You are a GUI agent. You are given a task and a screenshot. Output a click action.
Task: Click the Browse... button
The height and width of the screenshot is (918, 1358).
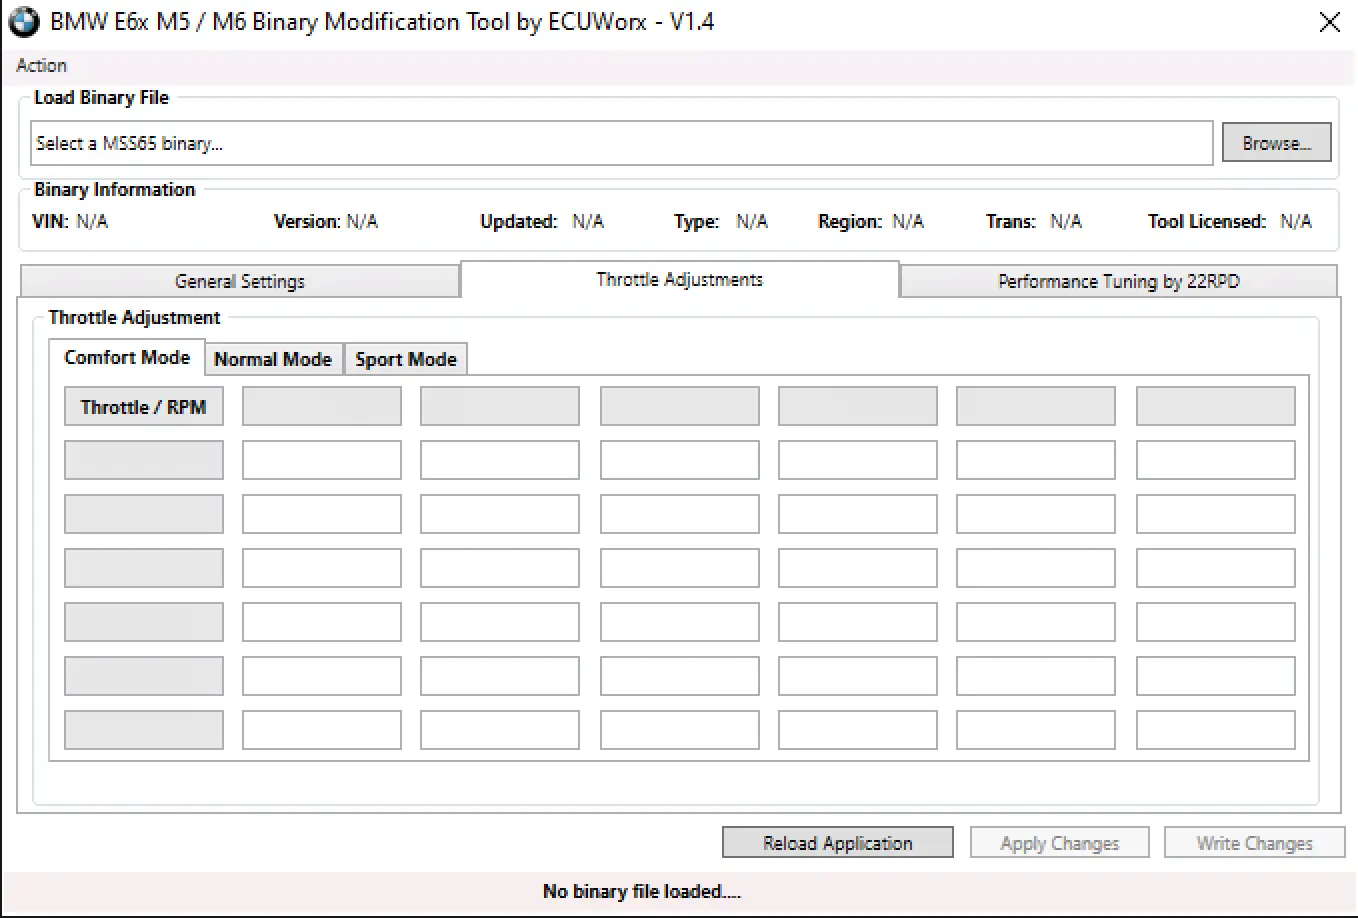[x=1276, y=143]
